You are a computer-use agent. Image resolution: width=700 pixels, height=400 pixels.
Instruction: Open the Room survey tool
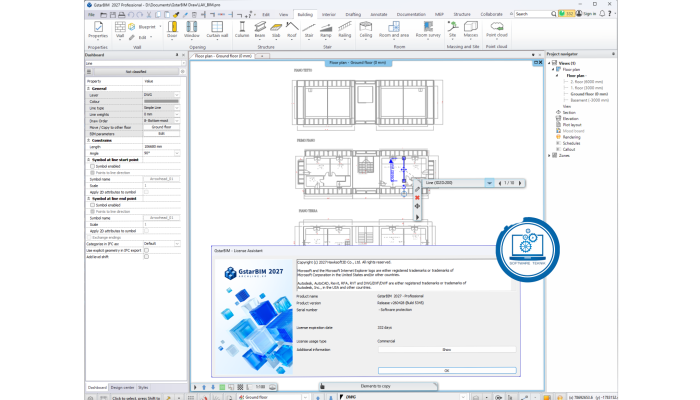[x=428, y=30]
